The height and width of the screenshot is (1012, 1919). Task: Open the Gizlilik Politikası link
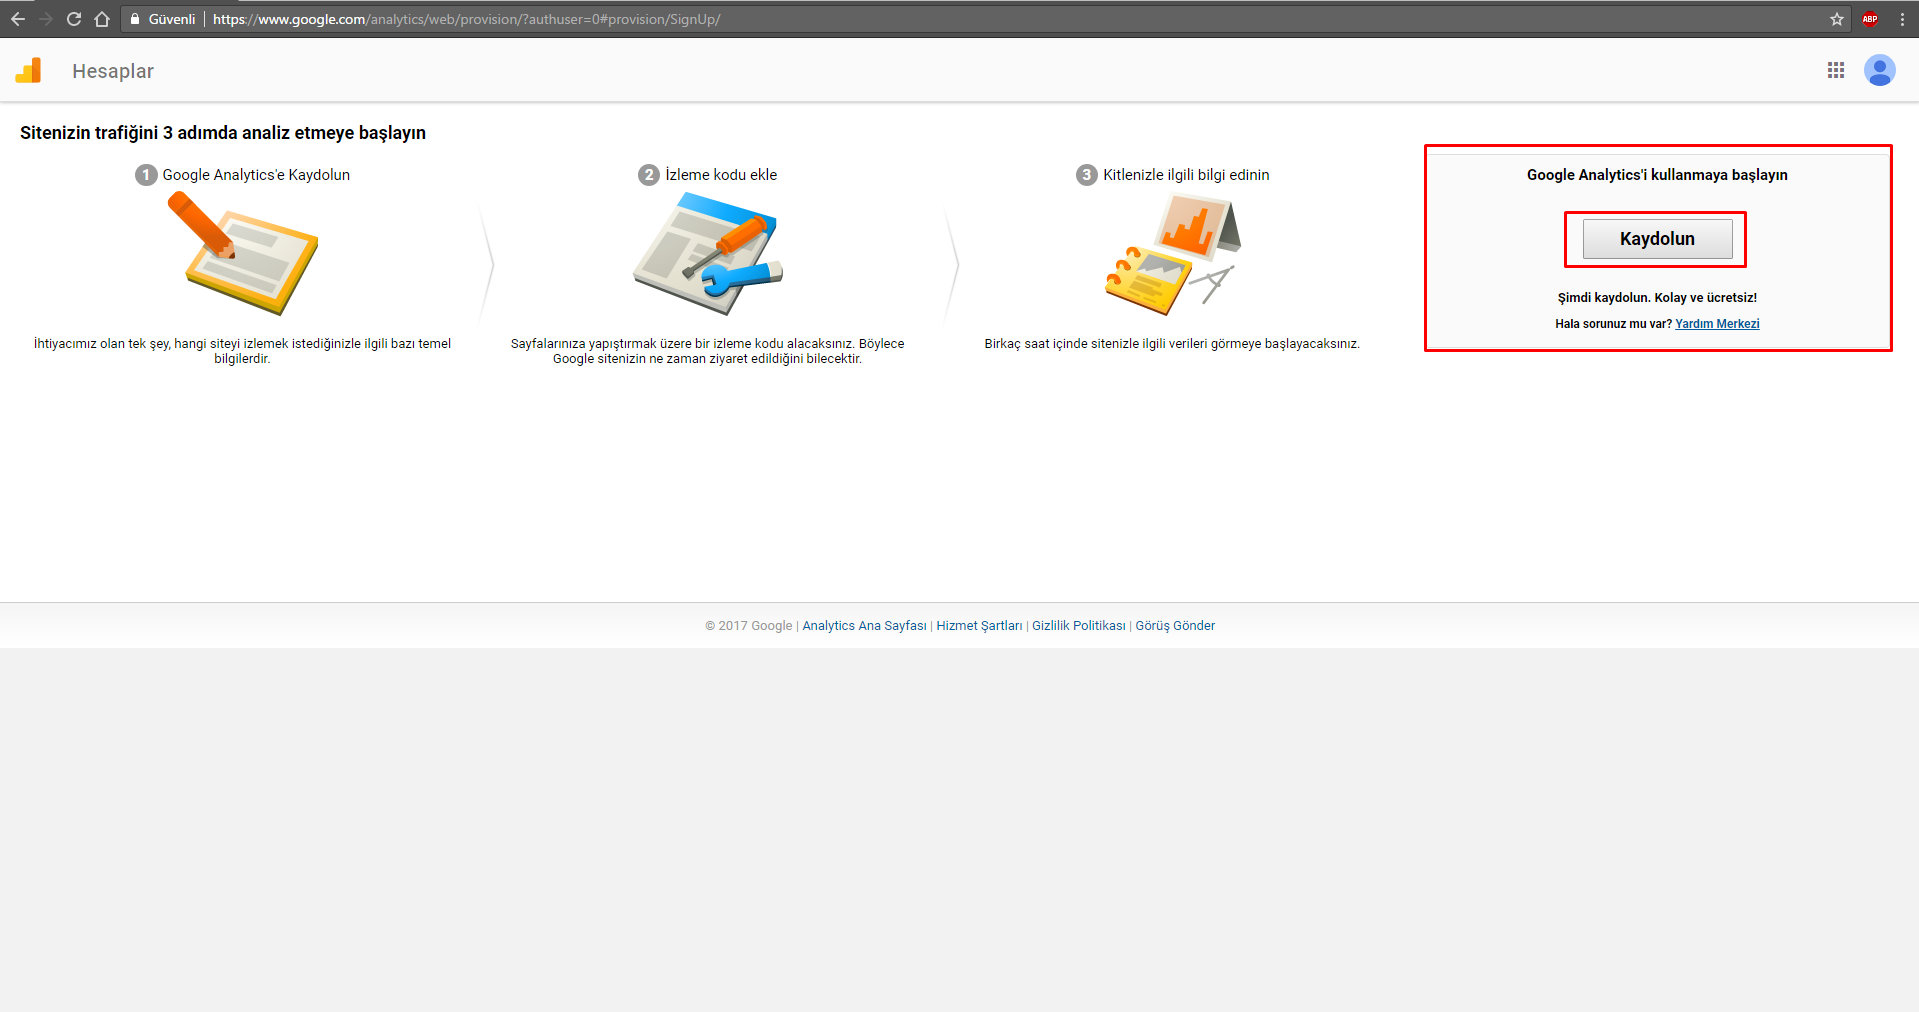click(x=1078, y=626)
